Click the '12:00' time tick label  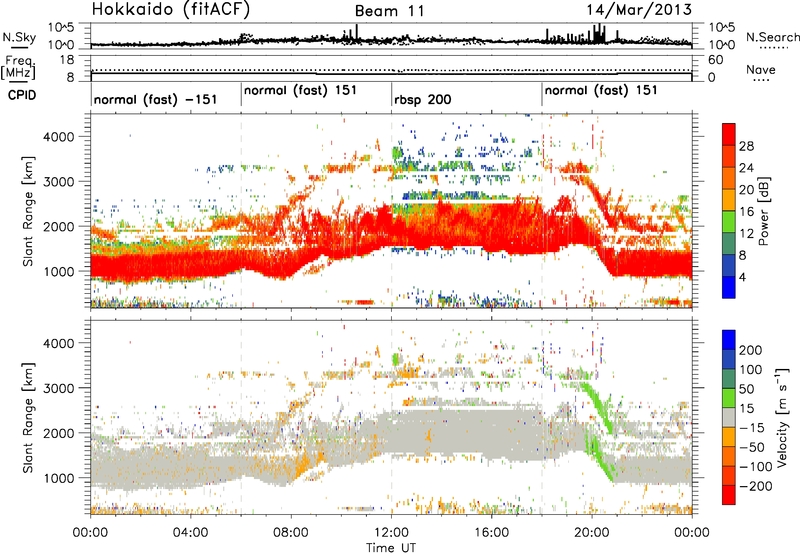(391, 533)
